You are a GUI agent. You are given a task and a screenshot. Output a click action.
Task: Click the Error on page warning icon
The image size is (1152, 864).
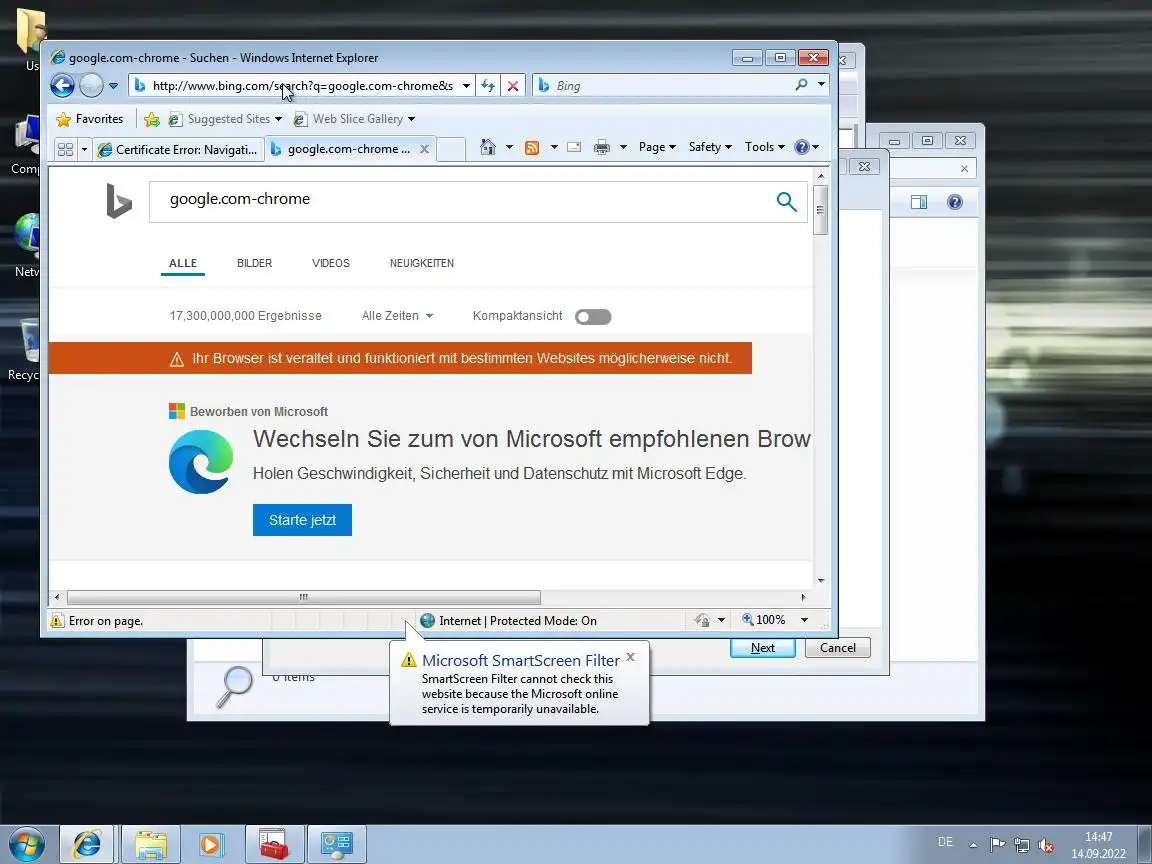pos(57,621)
